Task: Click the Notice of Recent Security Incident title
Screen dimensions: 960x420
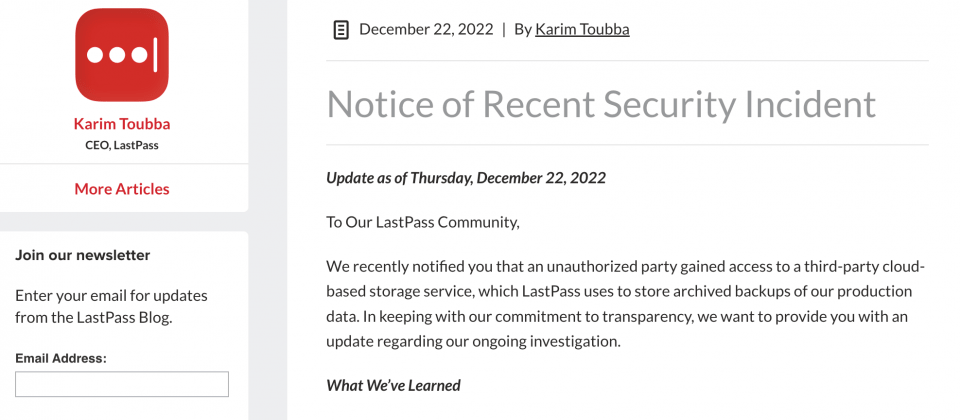Action: 601,103
